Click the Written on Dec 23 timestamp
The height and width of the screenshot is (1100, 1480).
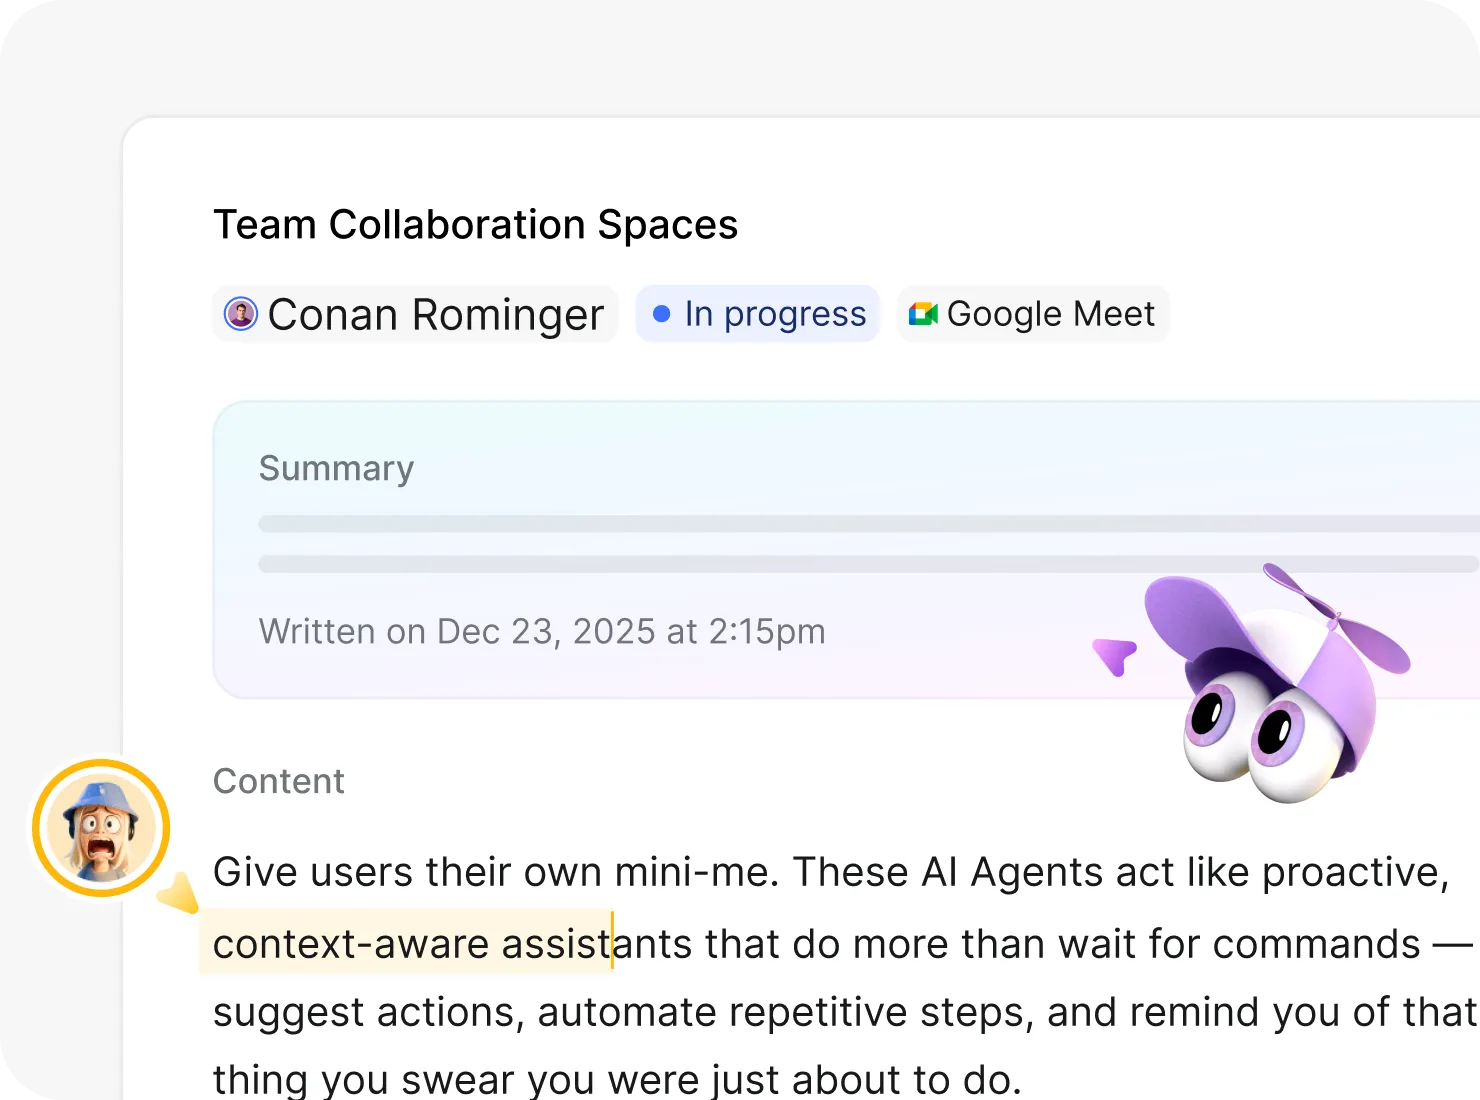click(x=542, y=632)
